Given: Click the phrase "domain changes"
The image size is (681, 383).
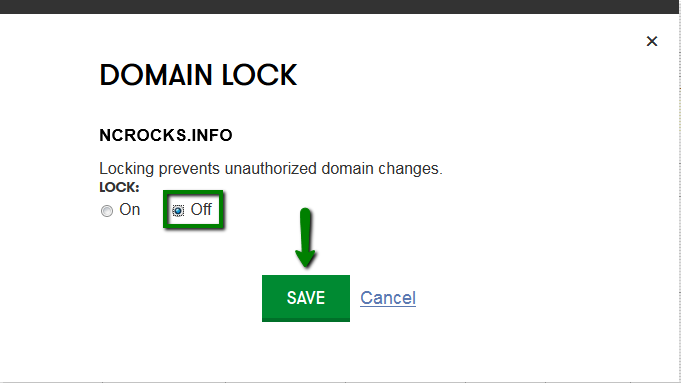Looking at the screenshot, I should click(382, 168).
